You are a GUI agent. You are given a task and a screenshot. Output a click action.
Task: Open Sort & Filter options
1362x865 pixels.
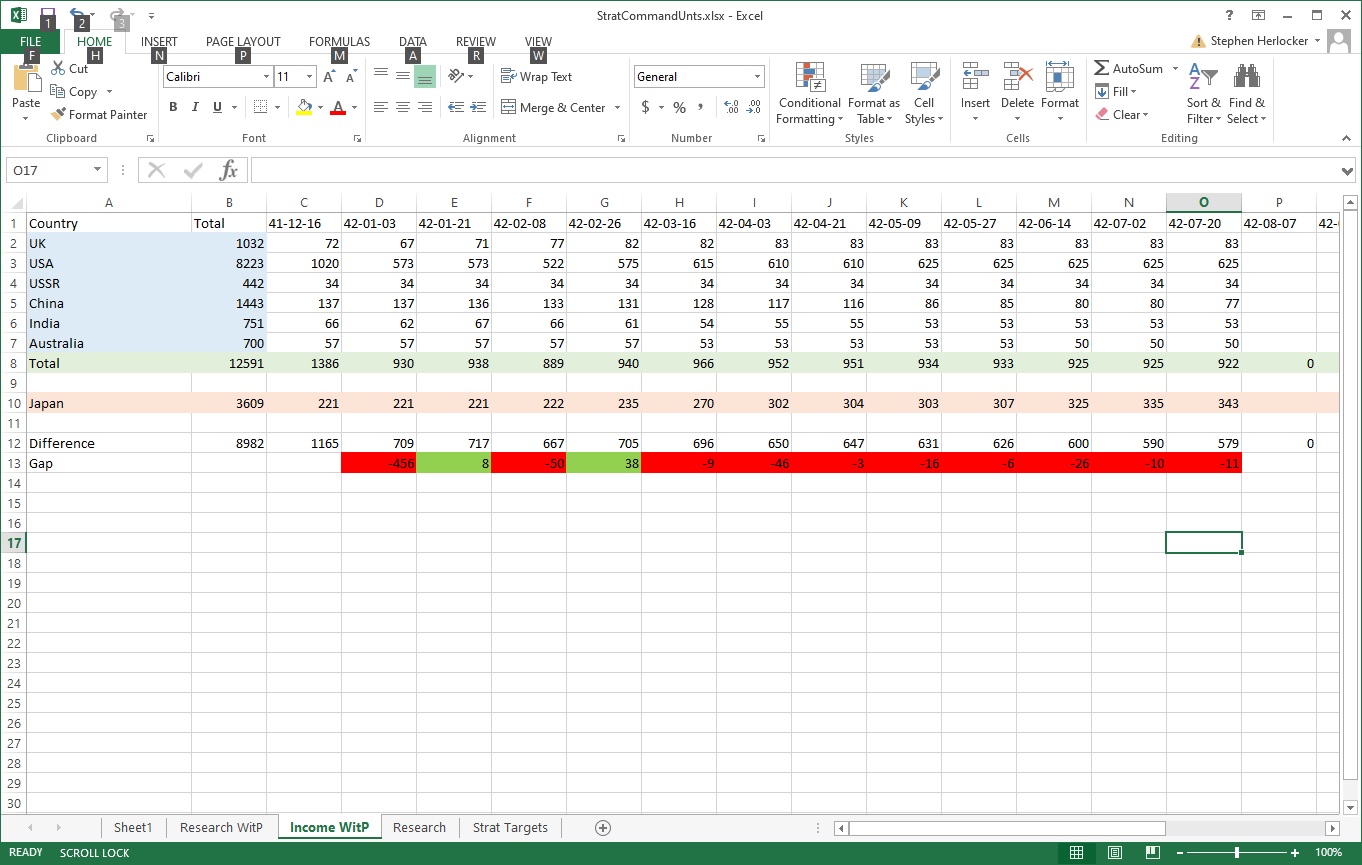point(1204,93)
